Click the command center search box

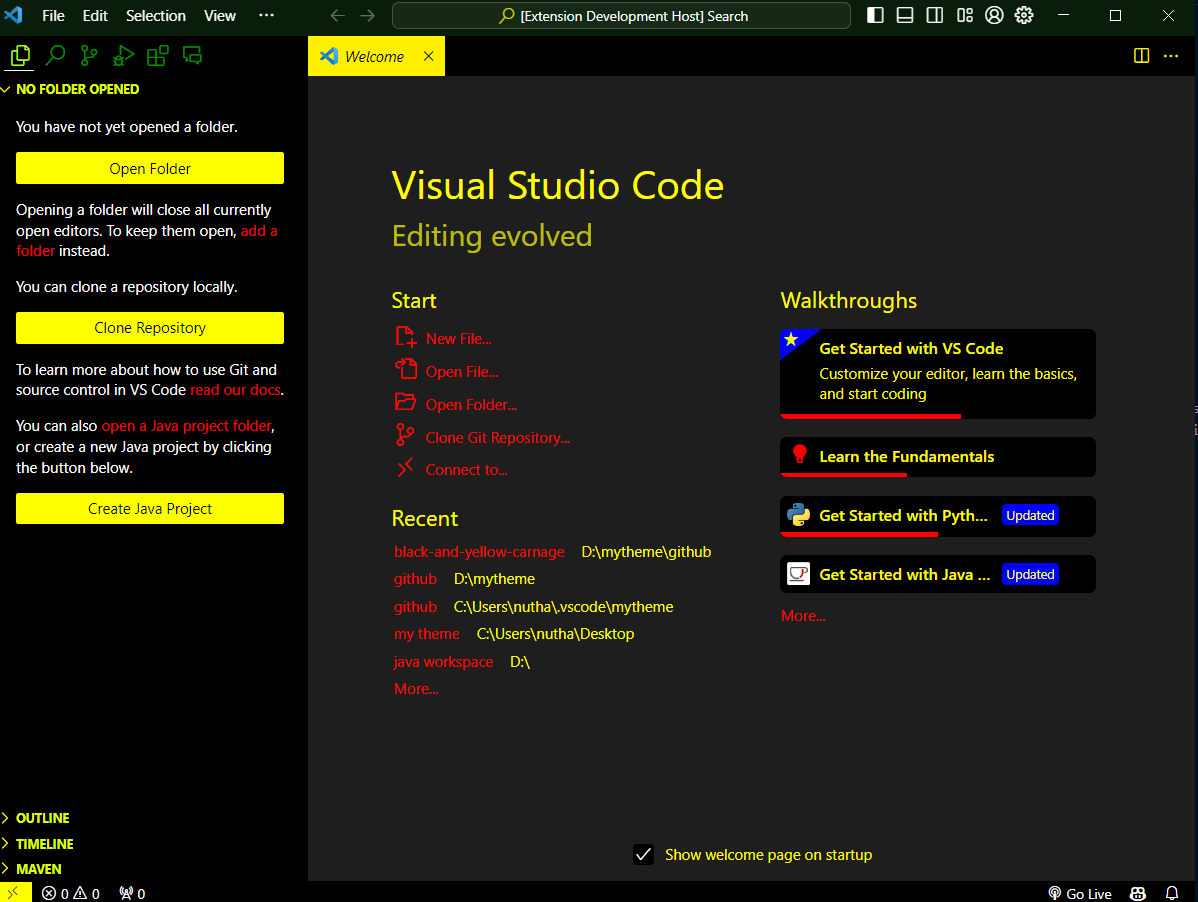[621, 15]
